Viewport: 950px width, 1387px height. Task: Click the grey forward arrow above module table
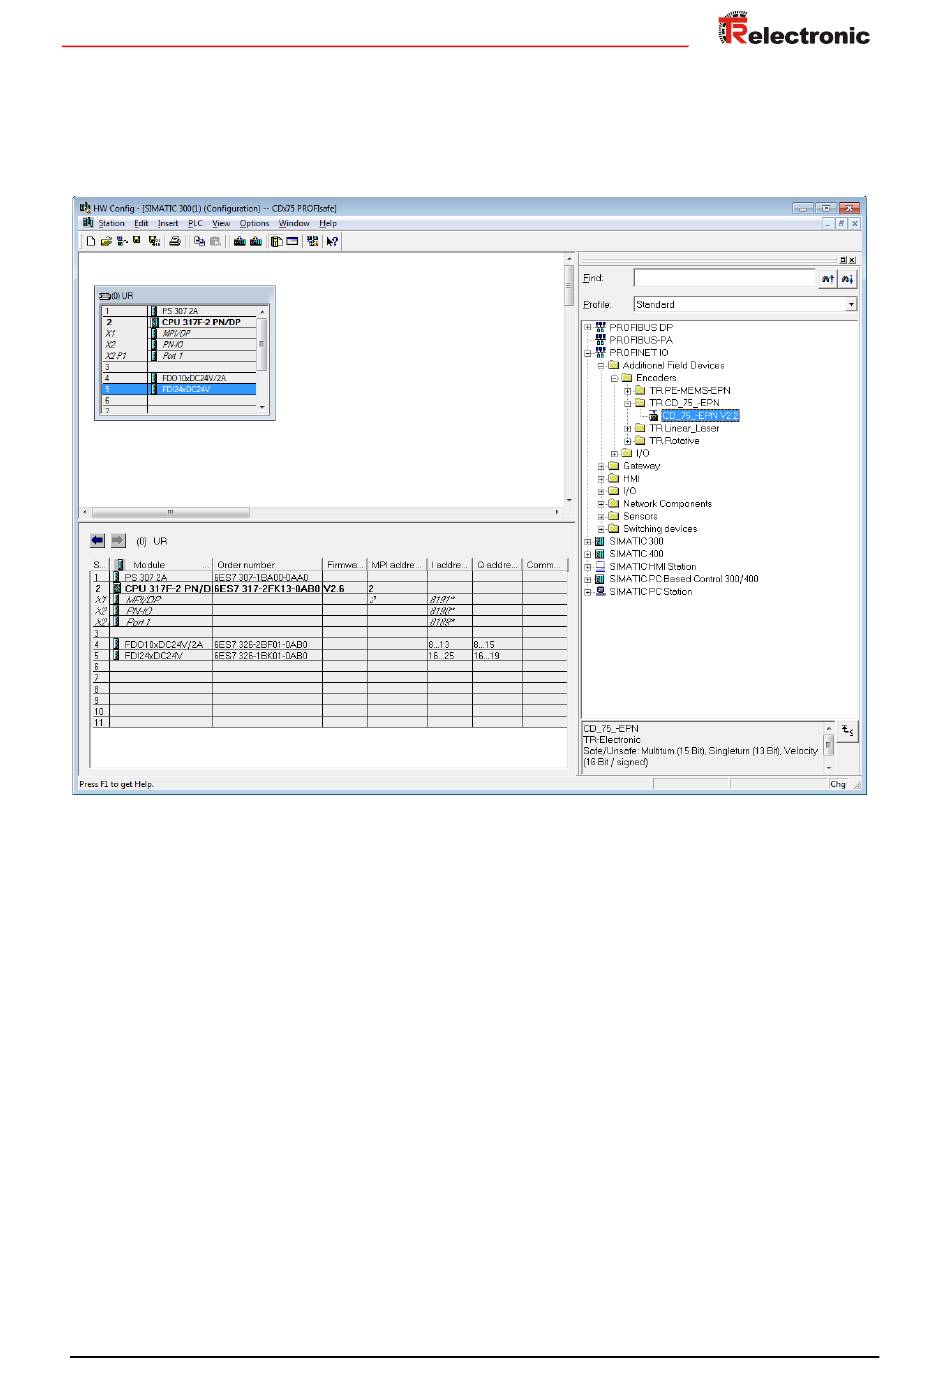(118, 540)
